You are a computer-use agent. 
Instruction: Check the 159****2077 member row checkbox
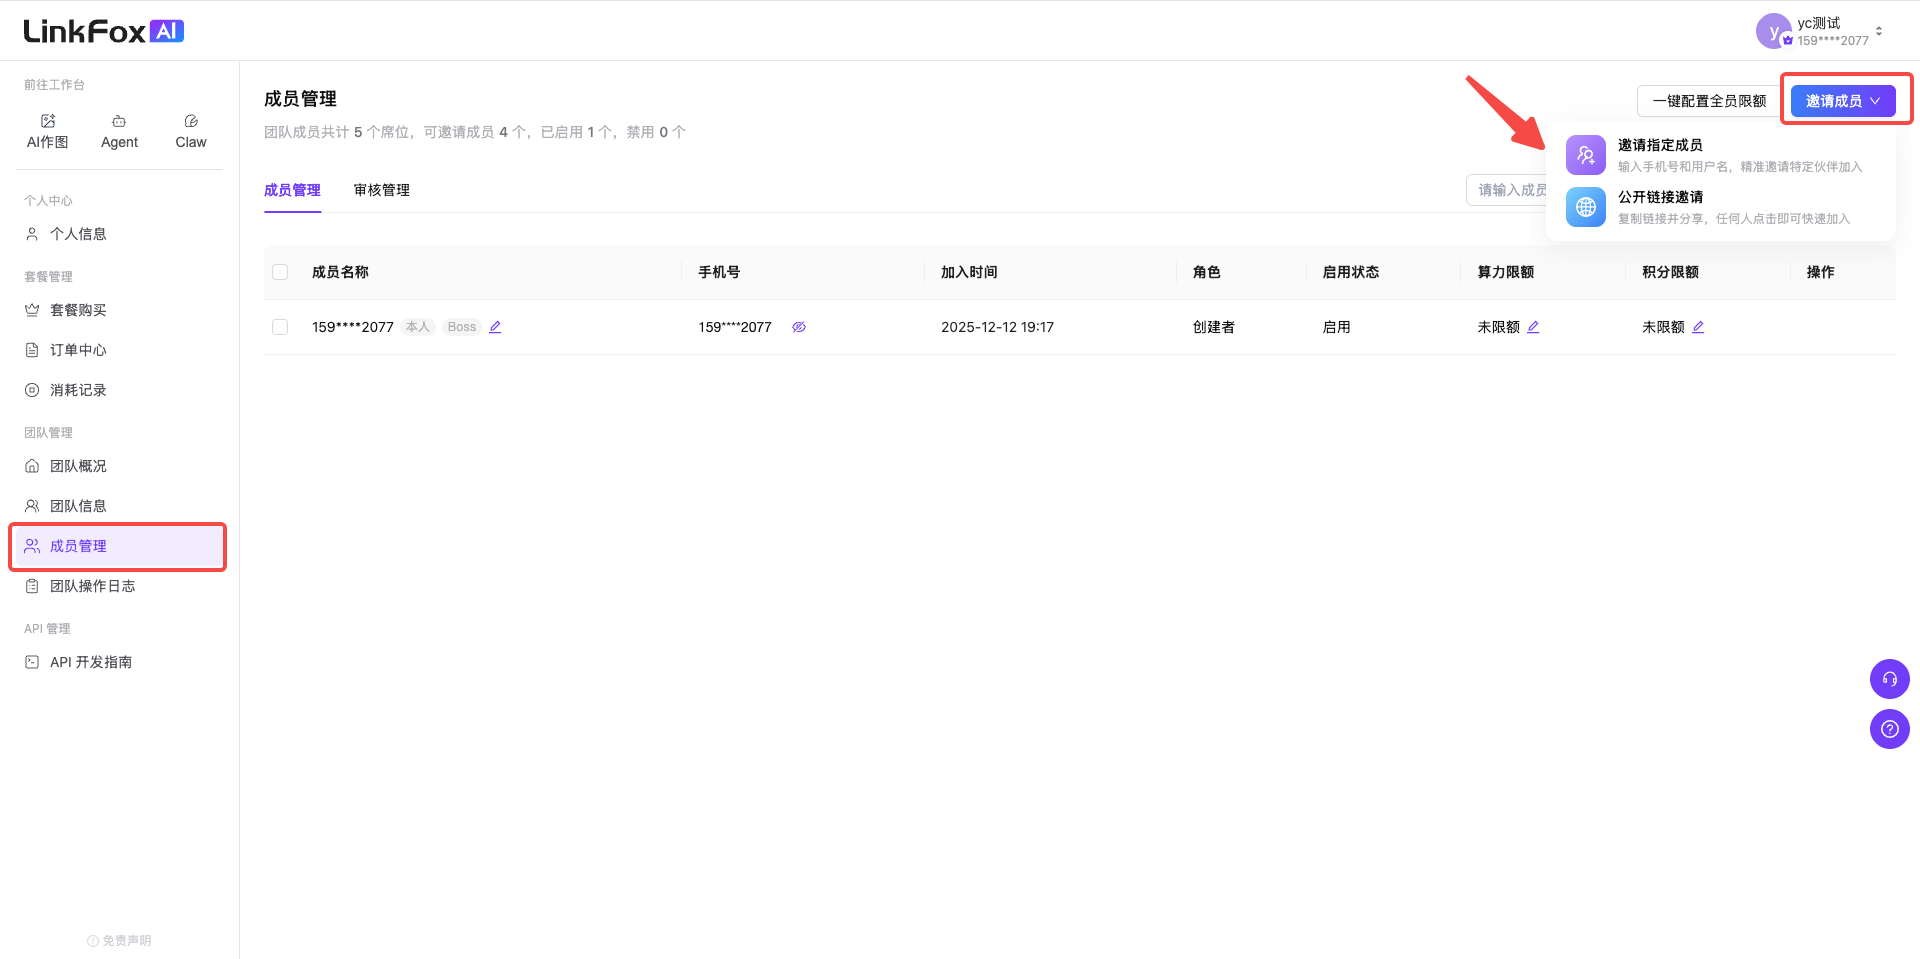280,327
